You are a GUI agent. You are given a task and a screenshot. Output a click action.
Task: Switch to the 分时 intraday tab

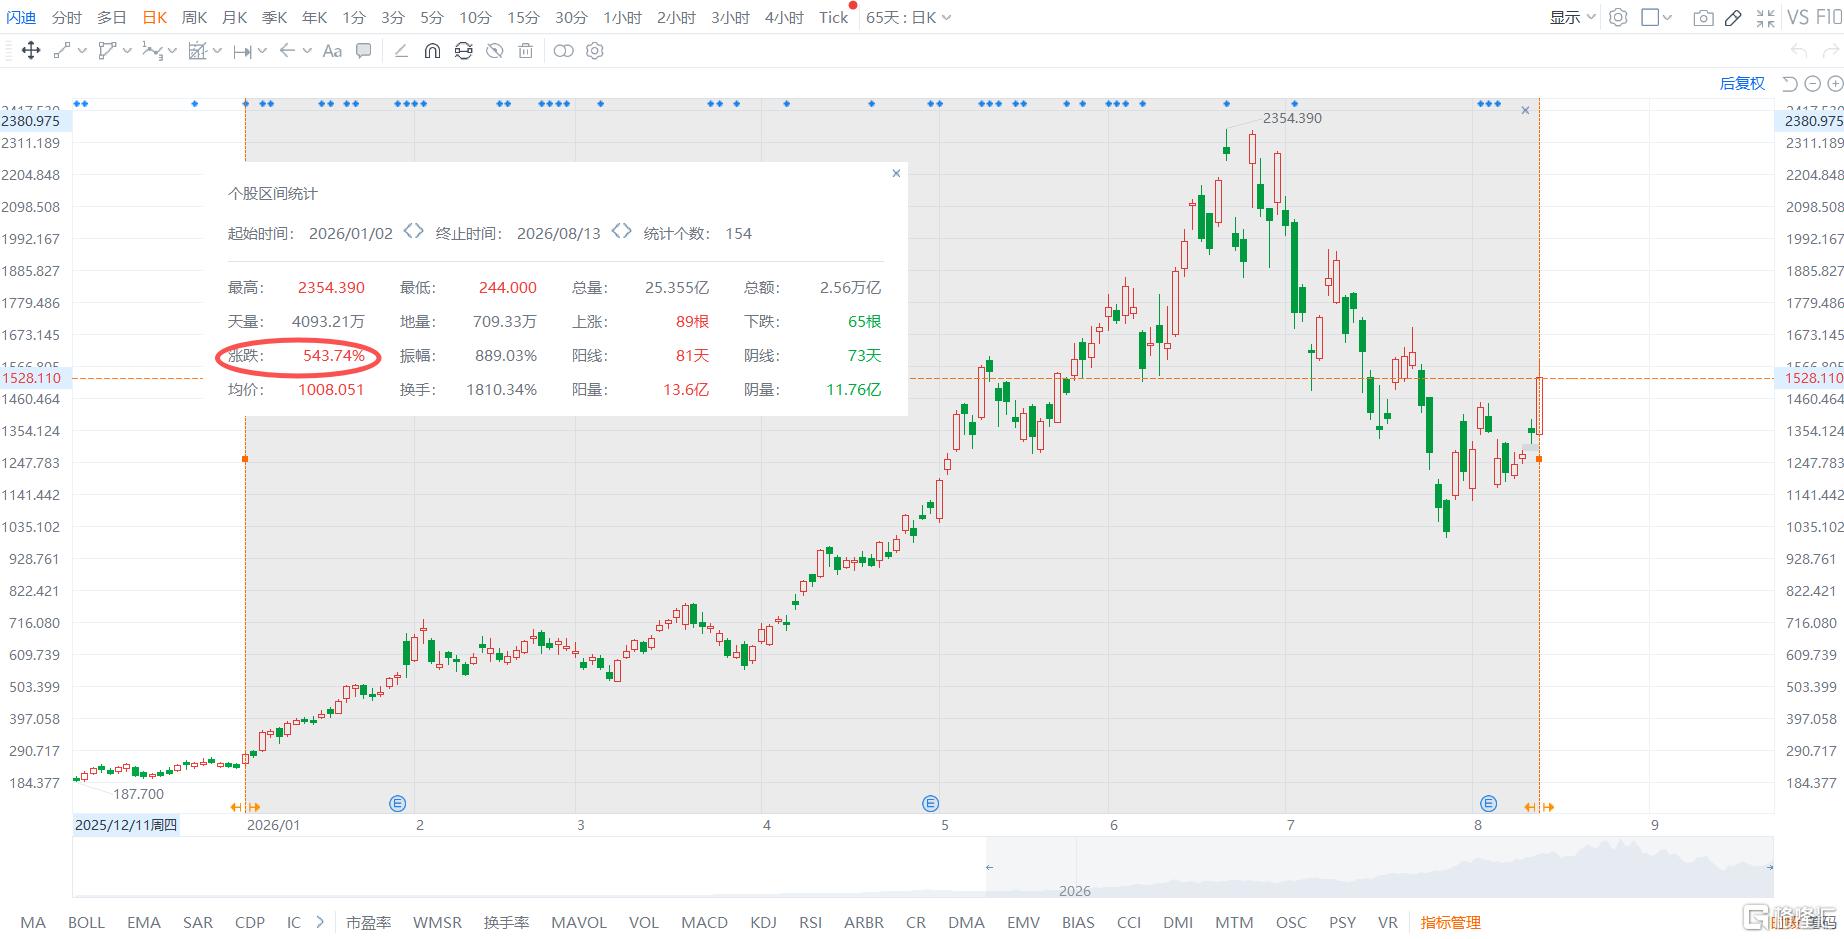(67, 18)
